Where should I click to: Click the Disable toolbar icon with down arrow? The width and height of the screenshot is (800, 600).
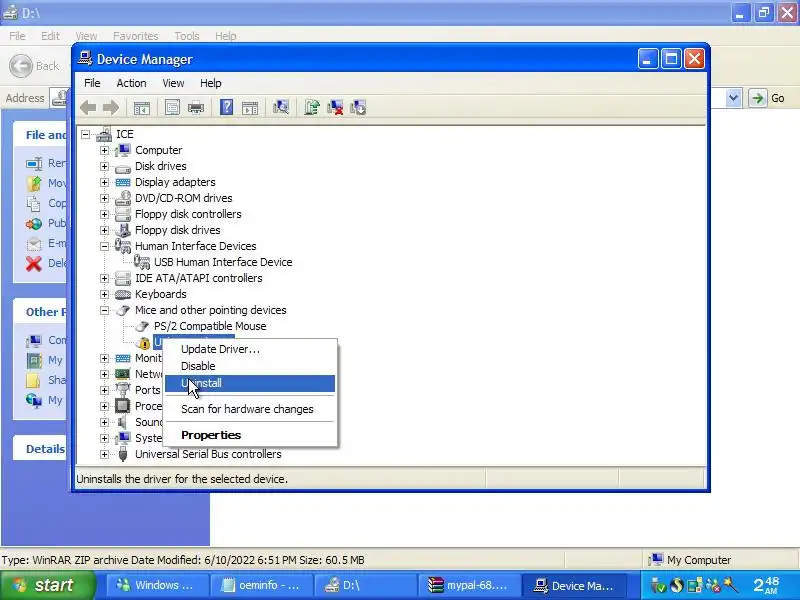[x=358, y=108]
